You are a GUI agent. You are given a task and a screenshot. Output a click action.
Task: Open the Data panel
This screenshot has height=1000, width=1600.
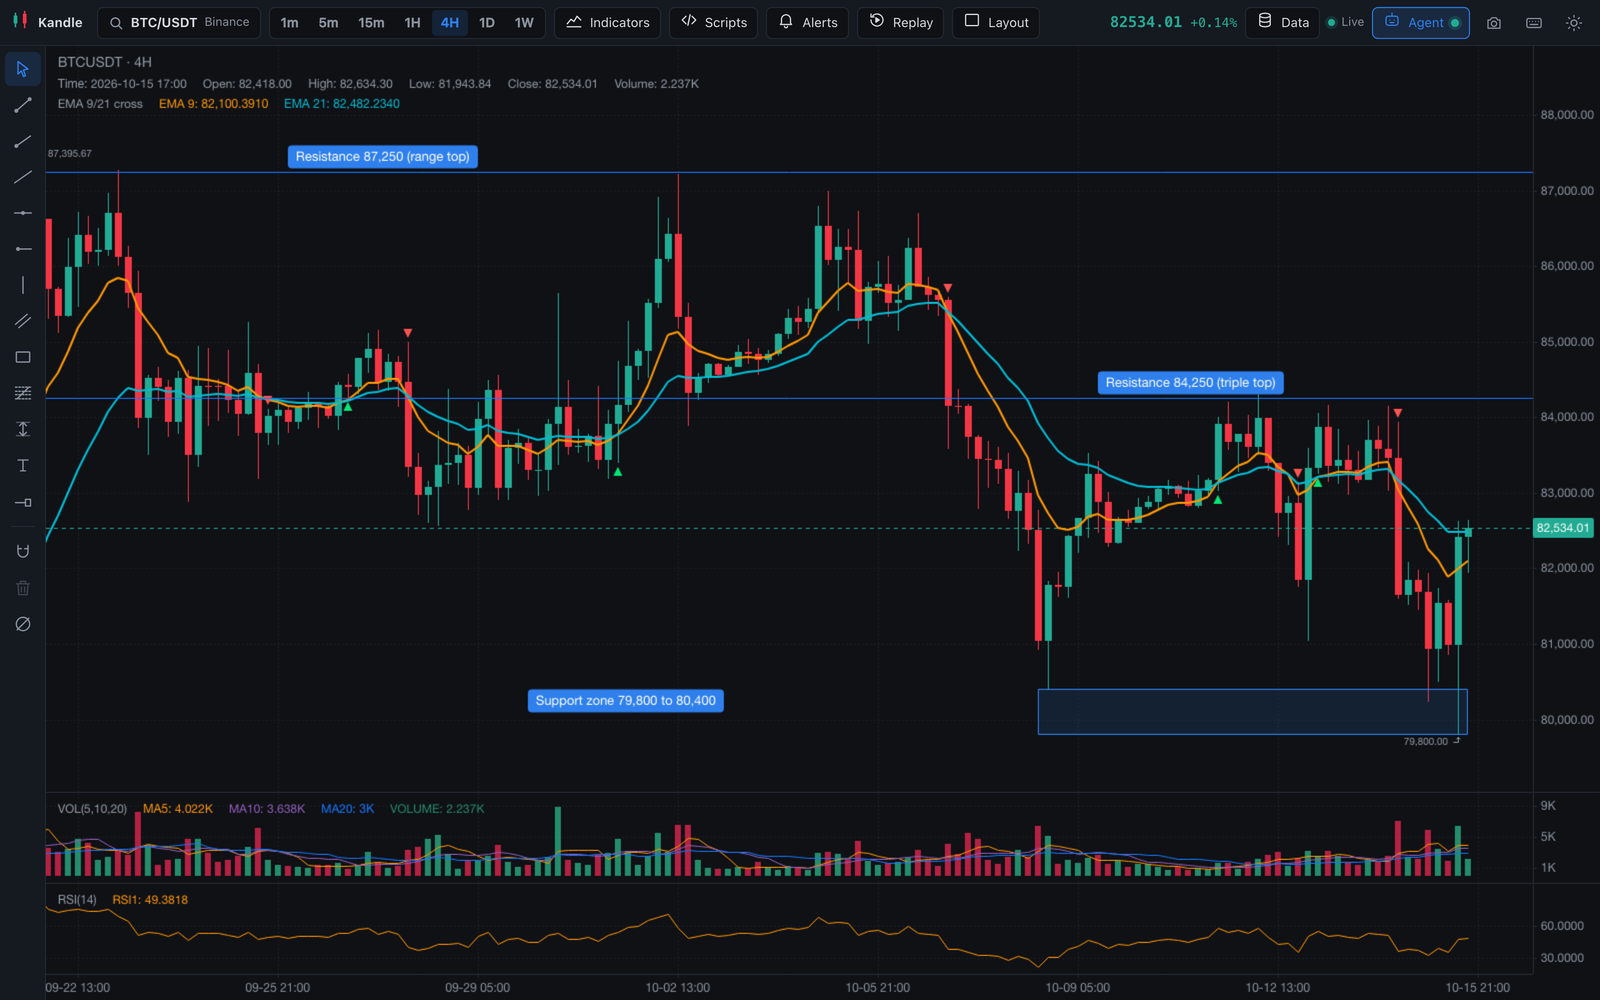[1283, 23]
